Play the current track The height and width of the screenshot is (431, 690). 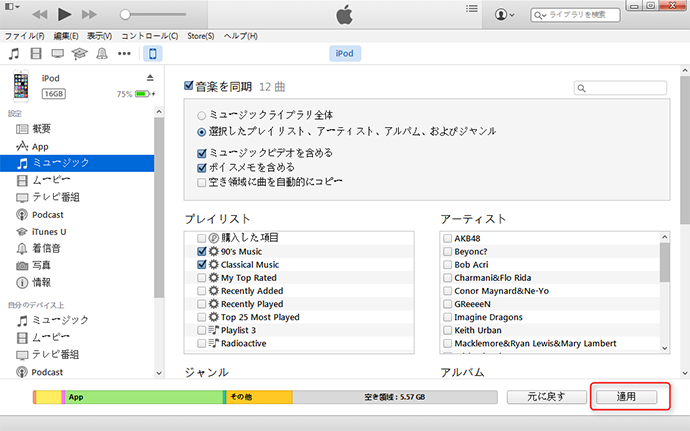pyautogui.click(x=64, y=15)
